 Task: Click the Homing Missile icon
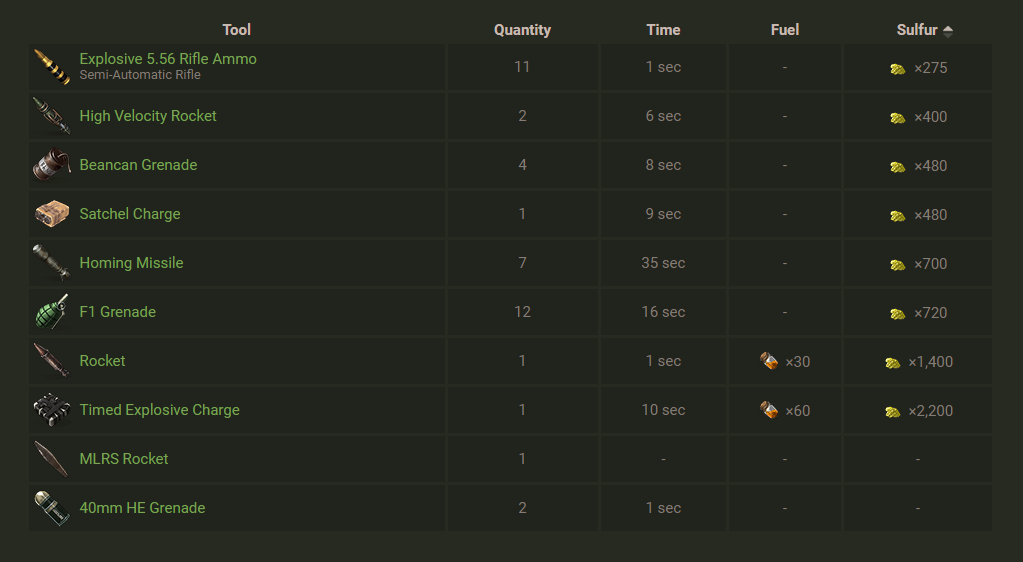50,263
